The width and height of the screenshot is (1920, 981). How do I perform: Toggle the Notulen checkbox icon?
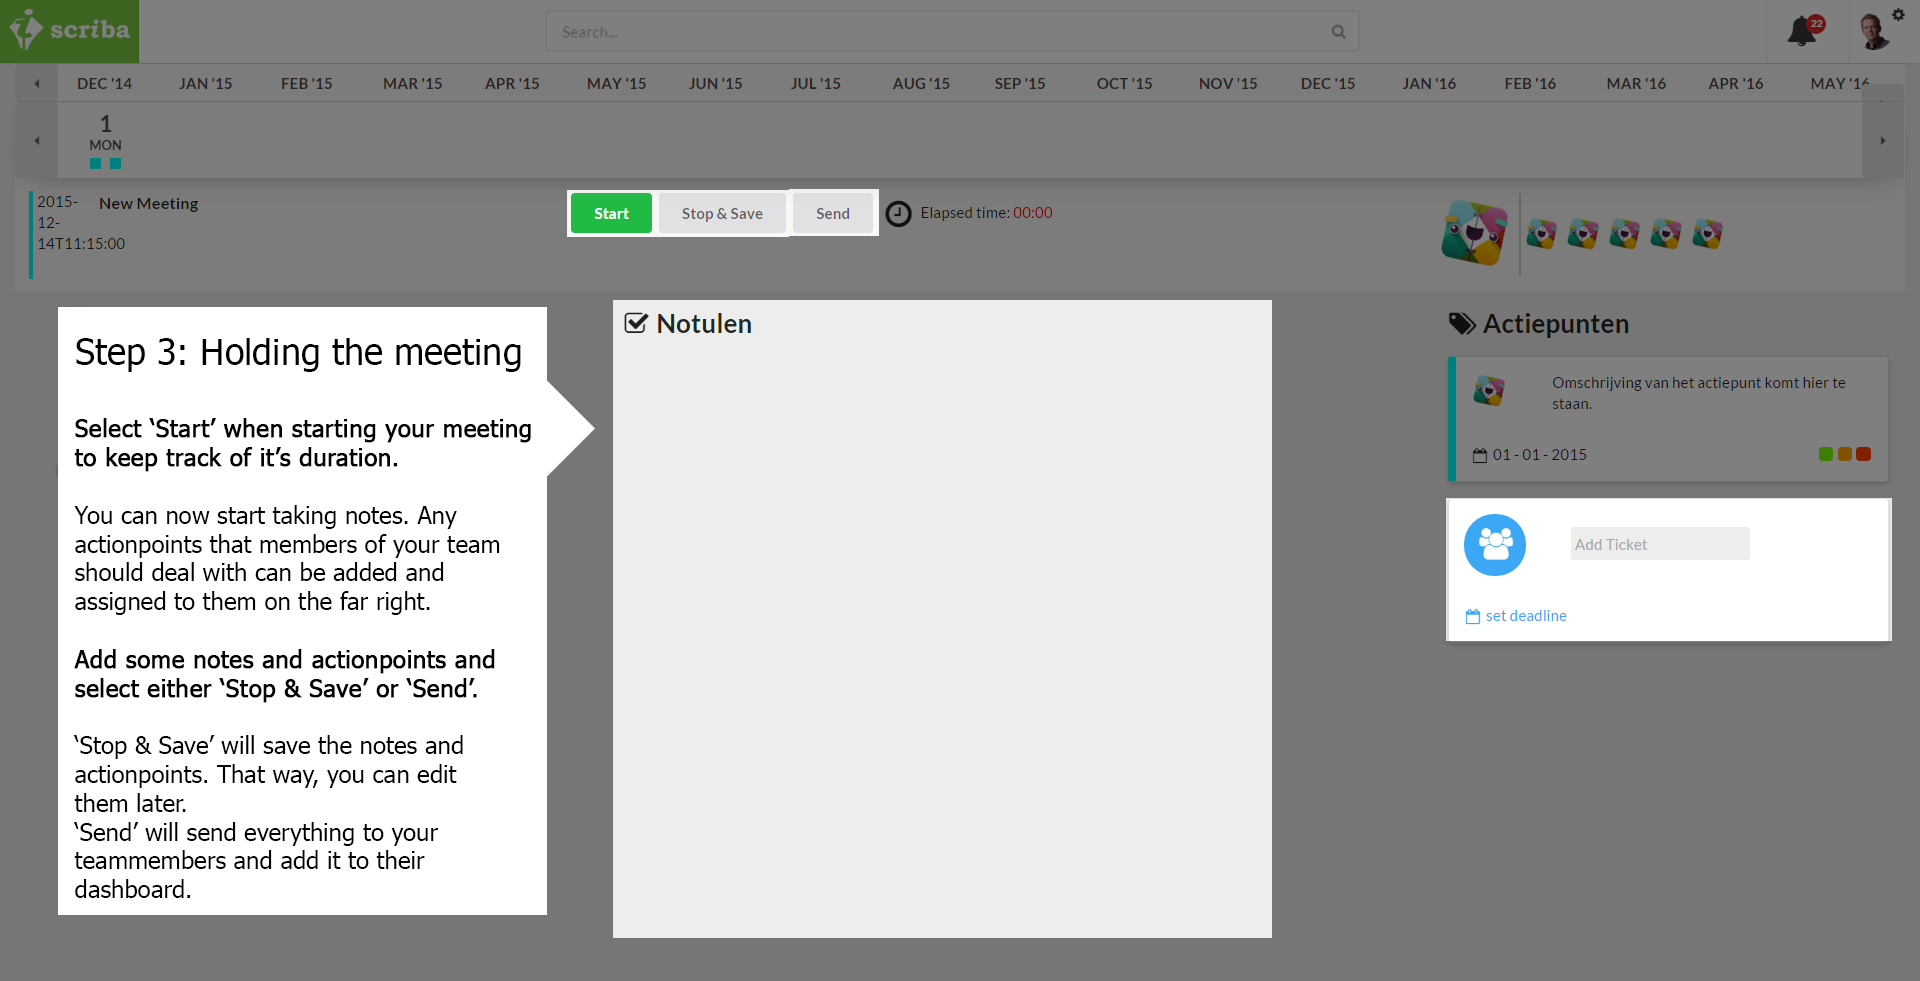(635, 323)
